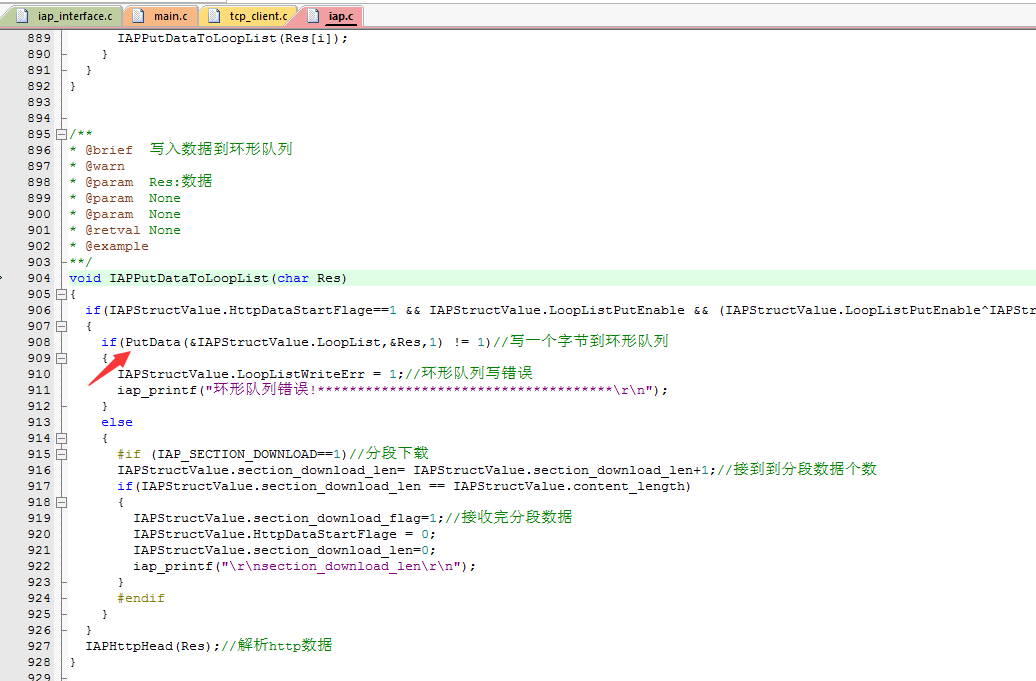Click the '@example' tag on line 902

tap(117, 246)
